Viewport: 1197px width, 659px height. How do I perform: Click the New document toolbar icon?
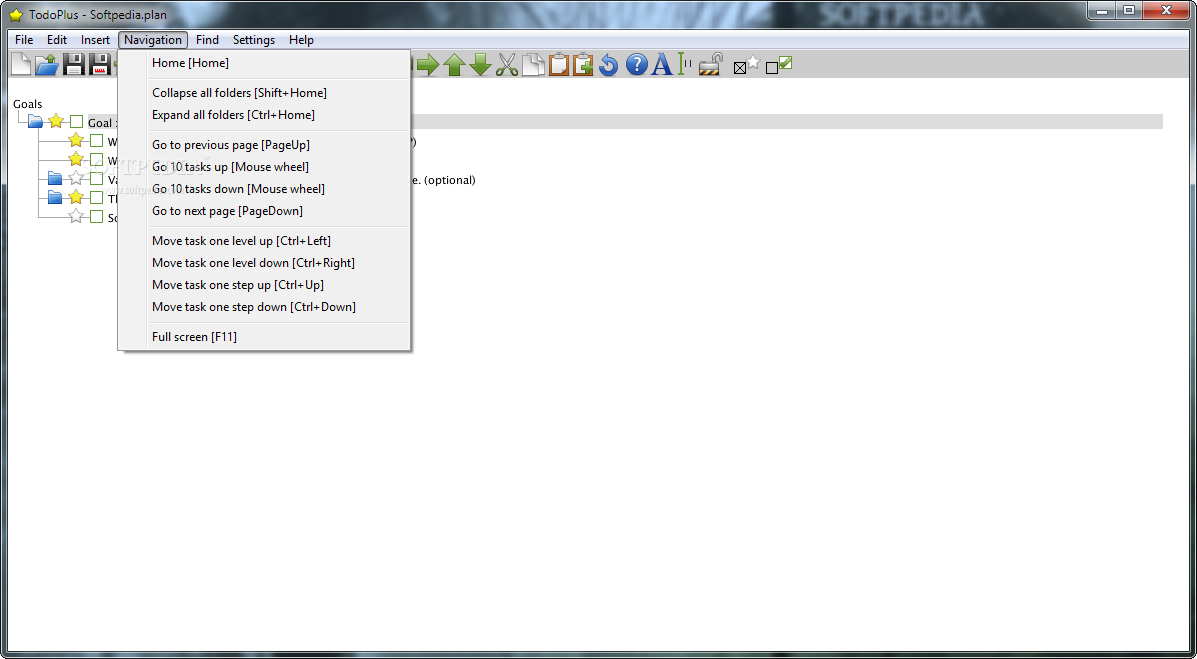coord(21,65)
